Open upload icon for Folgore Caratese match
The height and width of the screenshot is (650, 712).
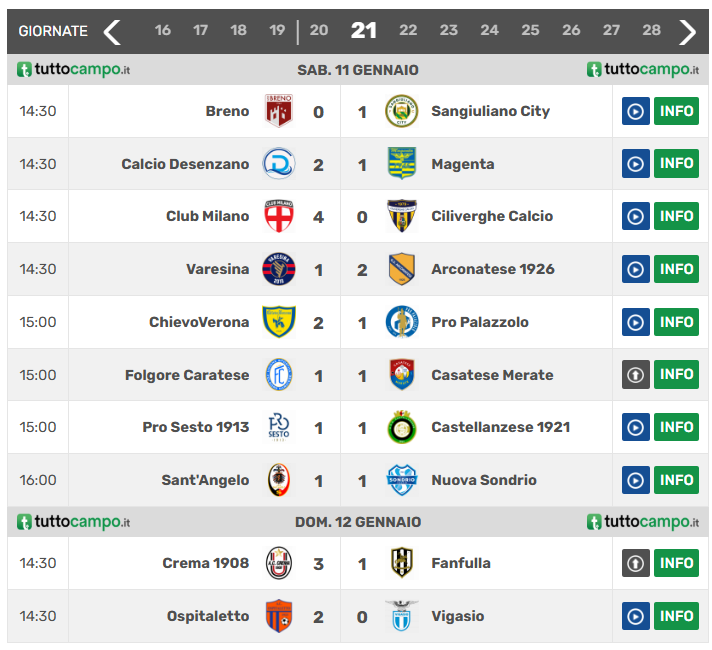click(635, 375)
